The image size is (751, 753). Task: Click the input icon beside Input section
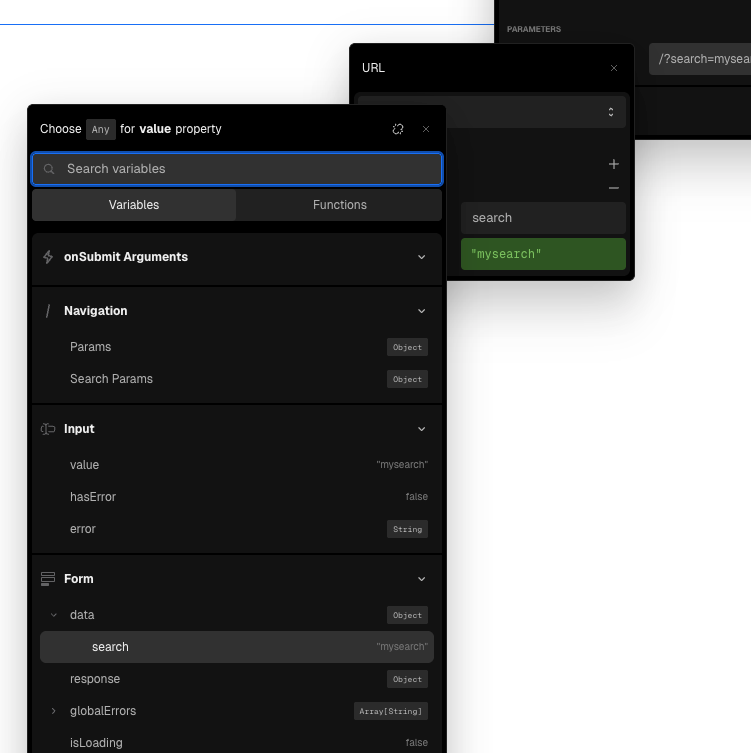(48, 429)
